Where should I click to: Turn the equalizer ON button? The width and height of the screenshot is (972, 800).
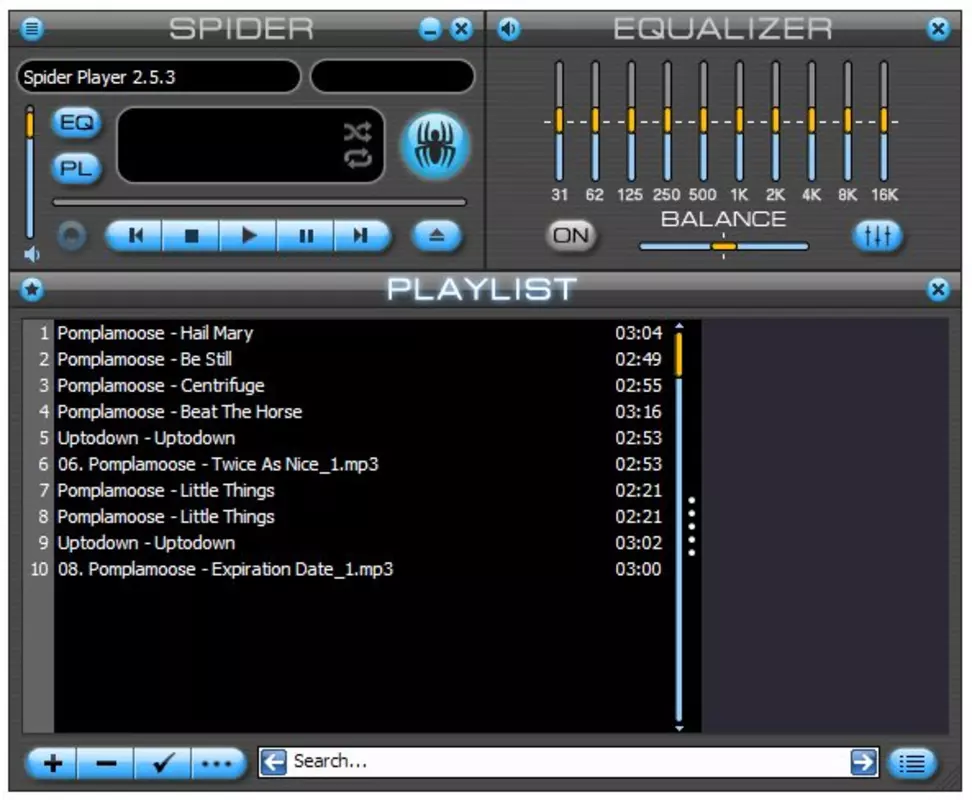(571, 235)
